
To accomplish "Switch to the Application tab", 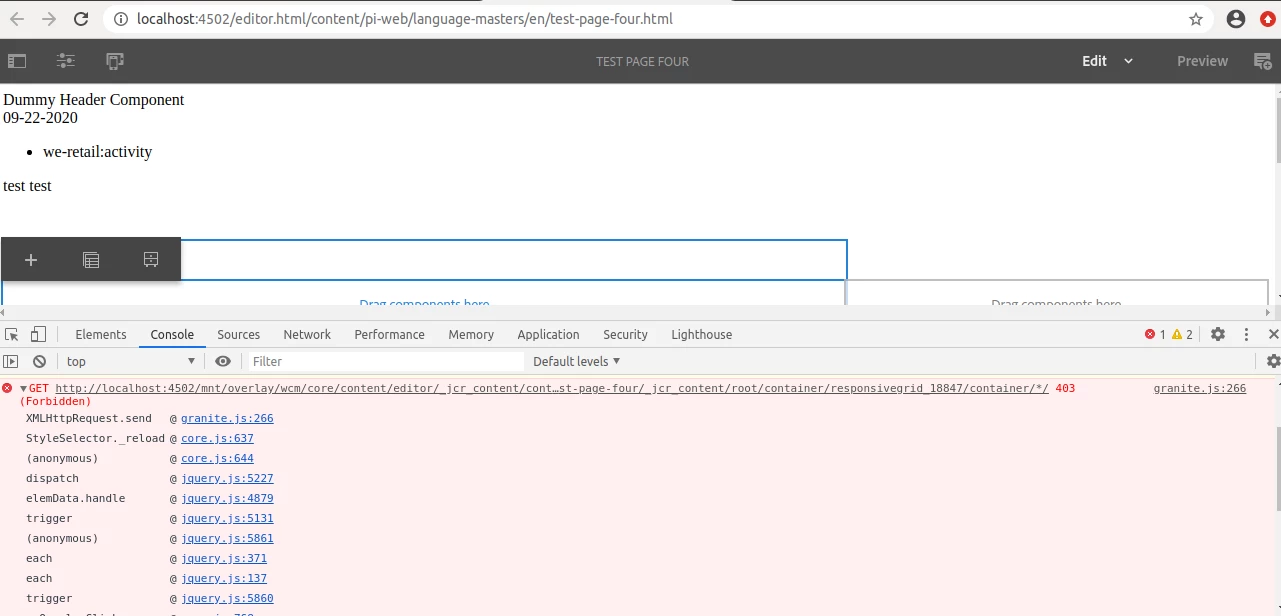I will click(548, 334).
